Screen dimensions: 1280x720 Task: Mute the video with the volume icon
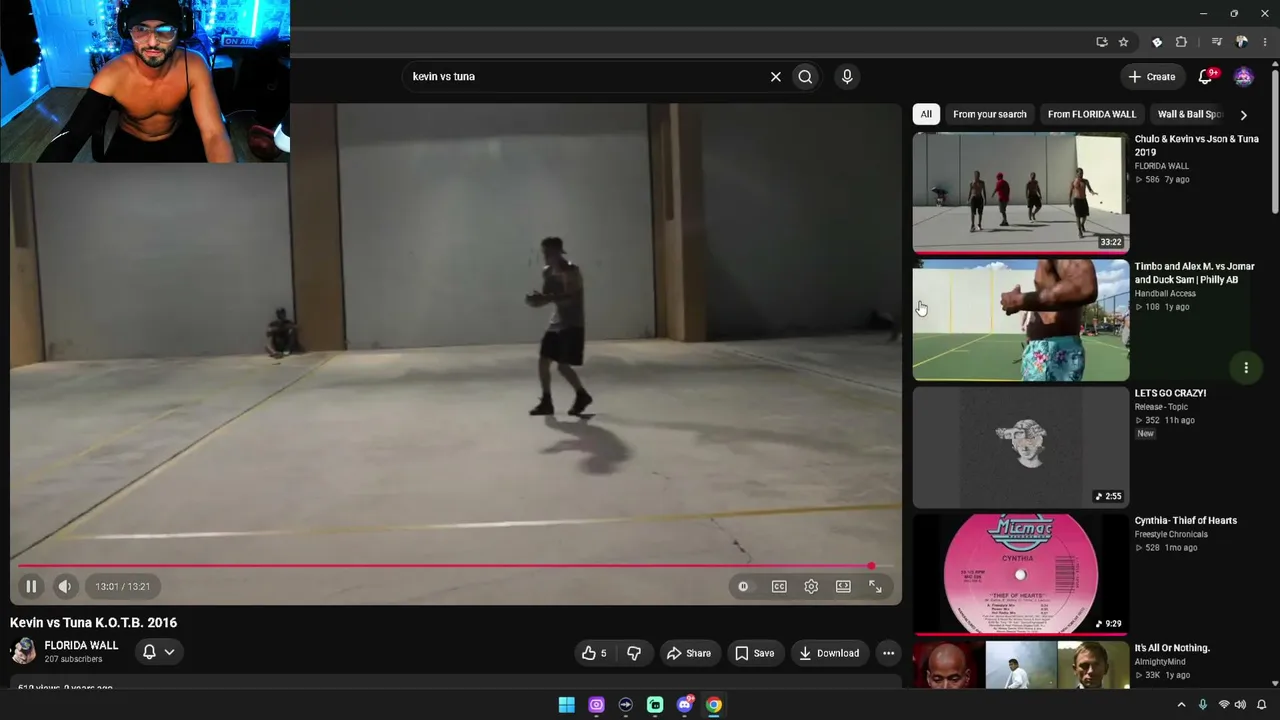click(x=64, y=587)
